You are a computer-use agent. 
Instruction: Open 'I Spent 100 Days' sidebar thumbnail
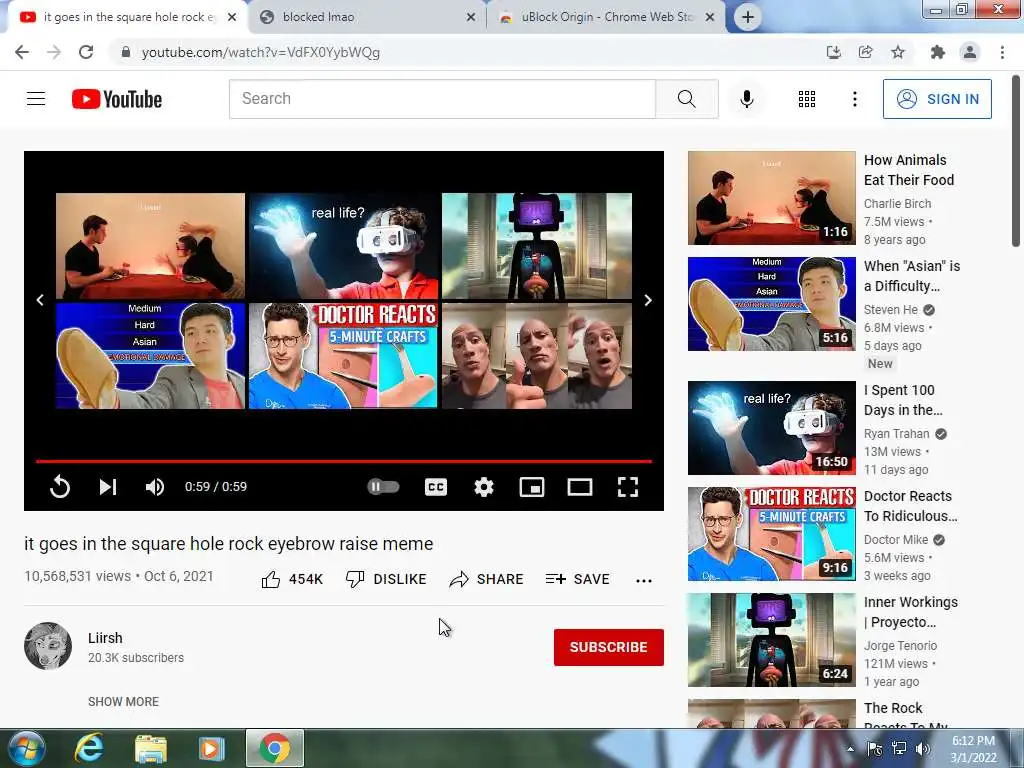(771, 428)
